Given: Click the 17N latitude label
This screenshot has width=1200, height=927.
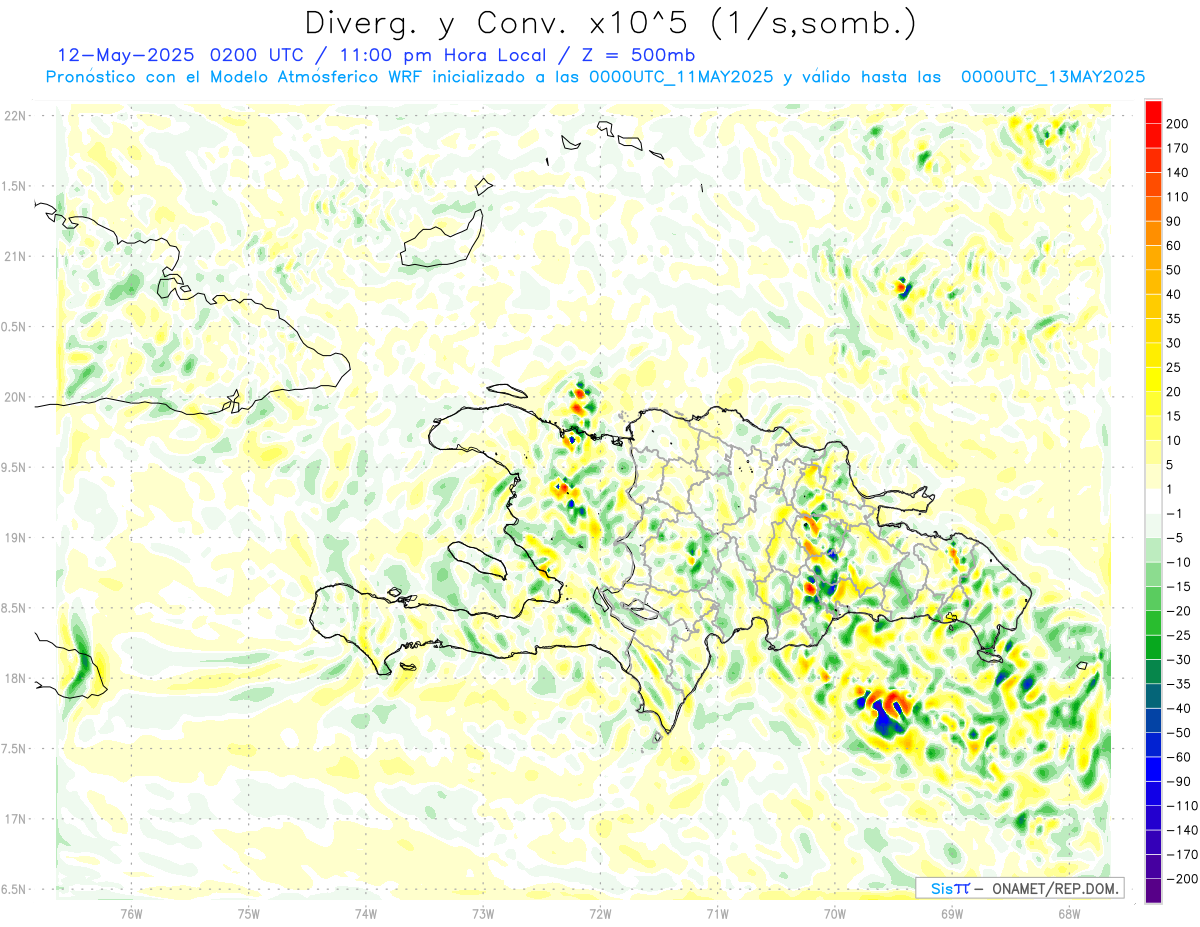Looking at the screenshot, I should point(15,819).
